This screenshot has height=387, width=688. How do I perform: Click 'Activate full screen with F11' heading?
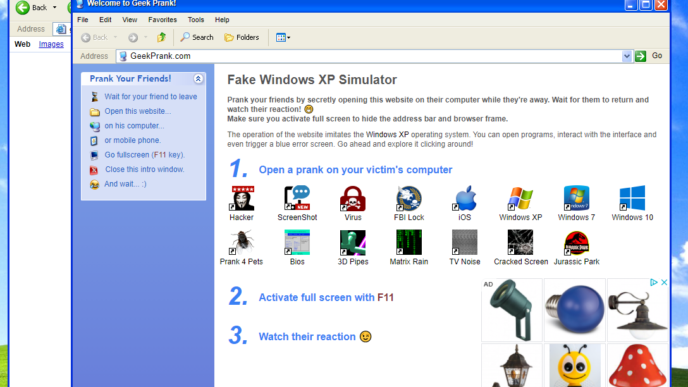point(326,297)
